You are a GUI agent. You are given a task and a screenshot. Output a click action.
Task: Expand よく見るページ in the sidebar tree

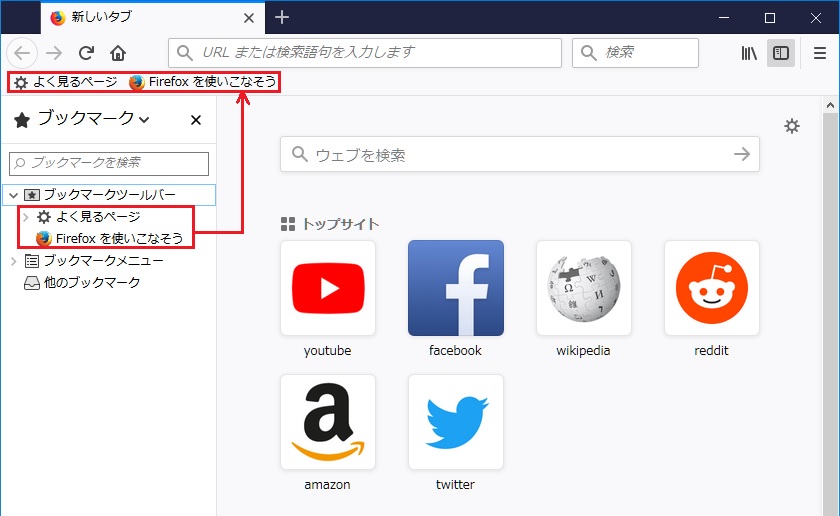pyautogui.click(x=26, y=217)
